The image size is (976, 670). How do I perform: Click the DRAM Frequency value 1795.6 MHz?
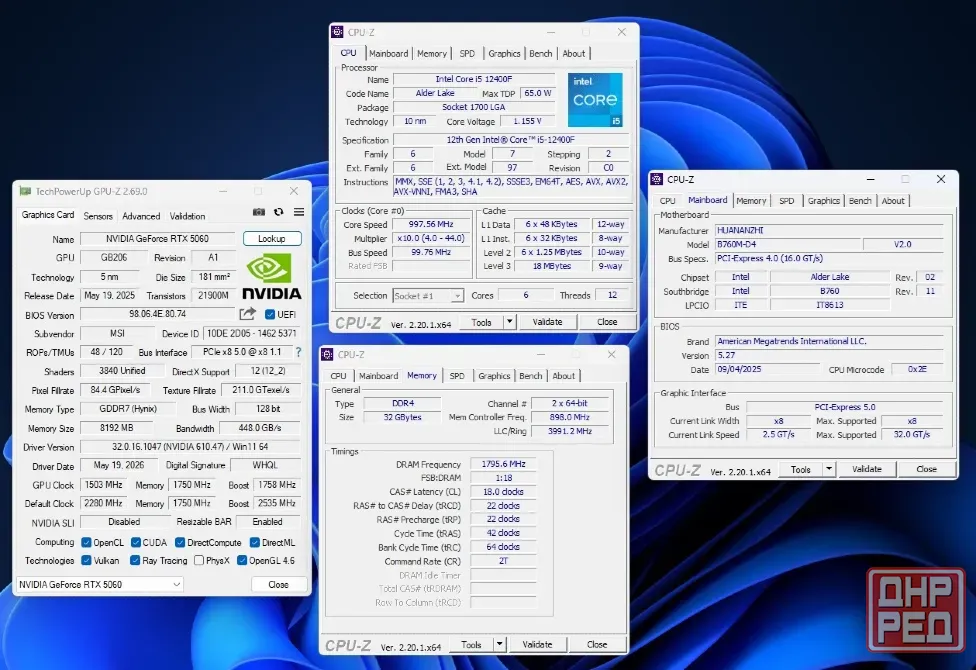pos(503,464)
